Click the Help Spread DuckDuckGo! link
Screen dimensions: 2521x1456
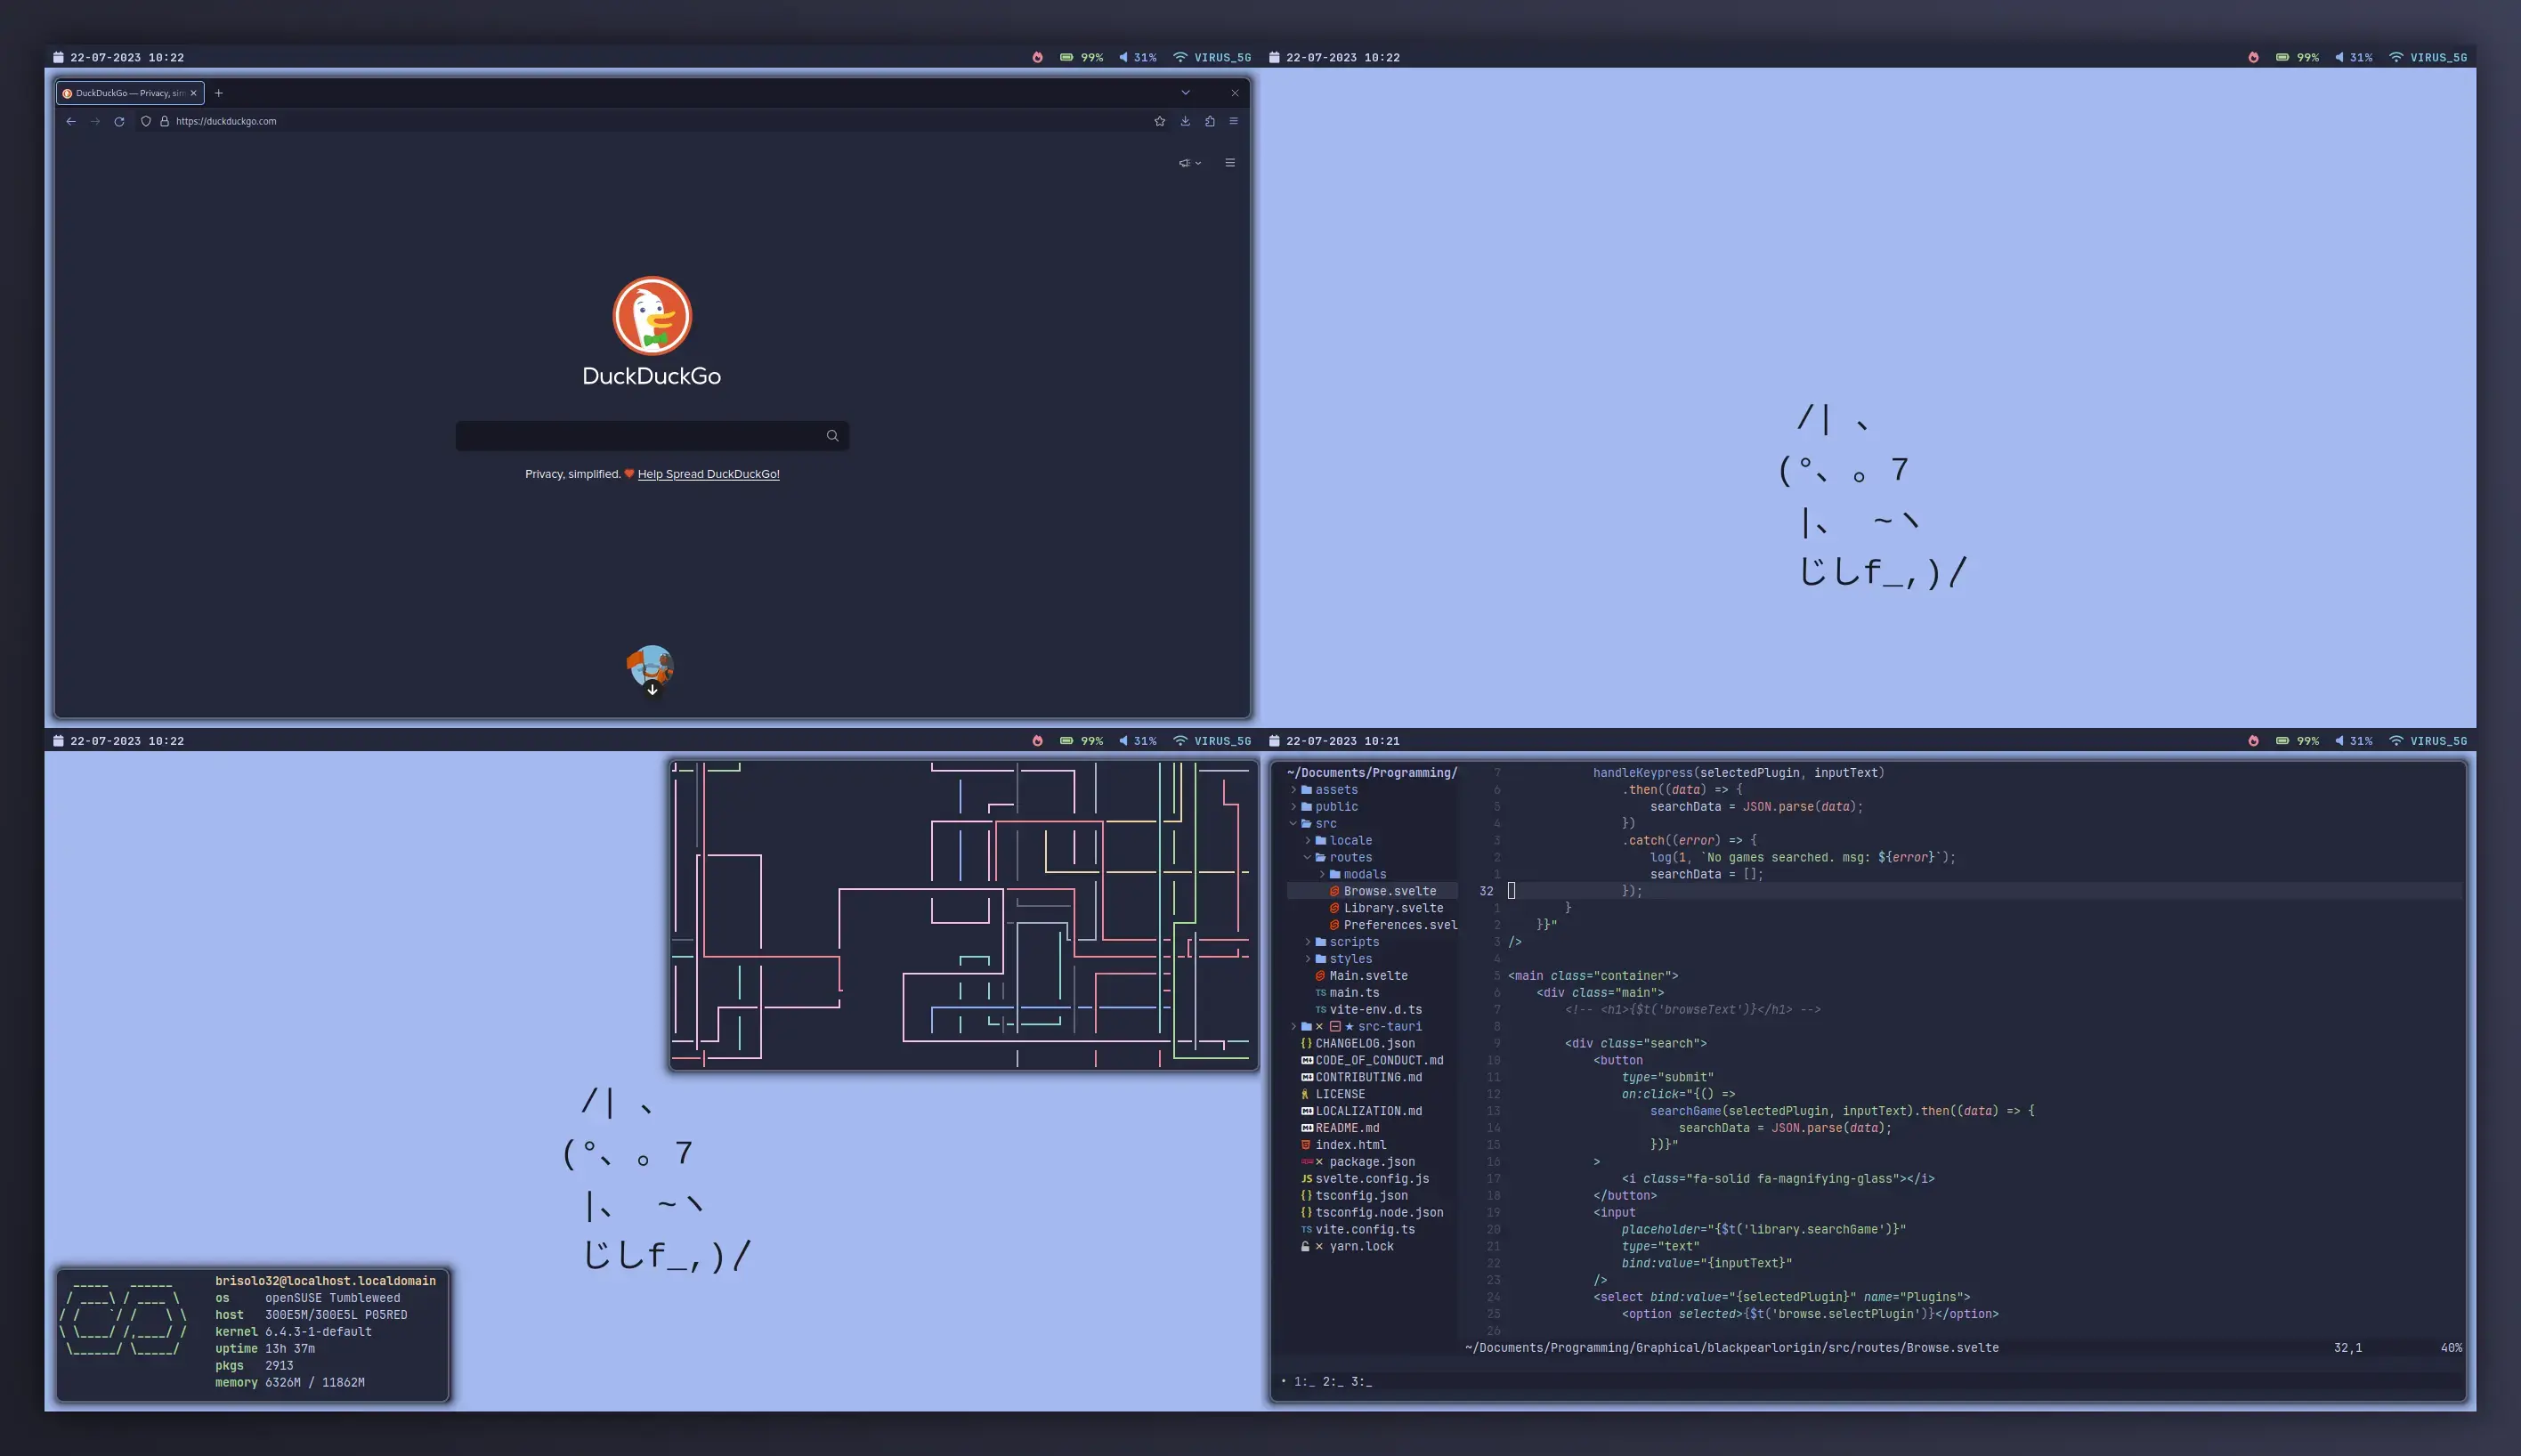(x=709, y=474)
